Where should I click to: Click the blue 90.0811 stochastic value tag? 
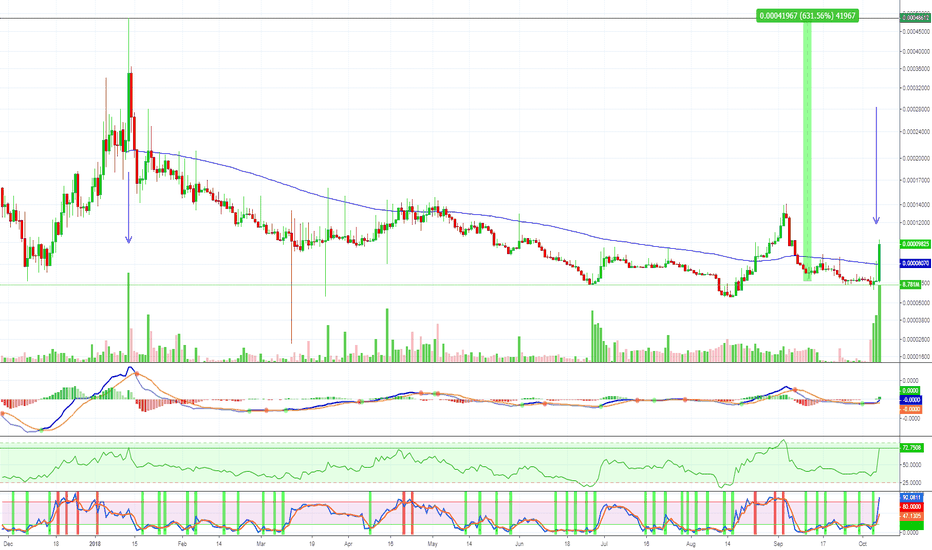coord(912,498)
